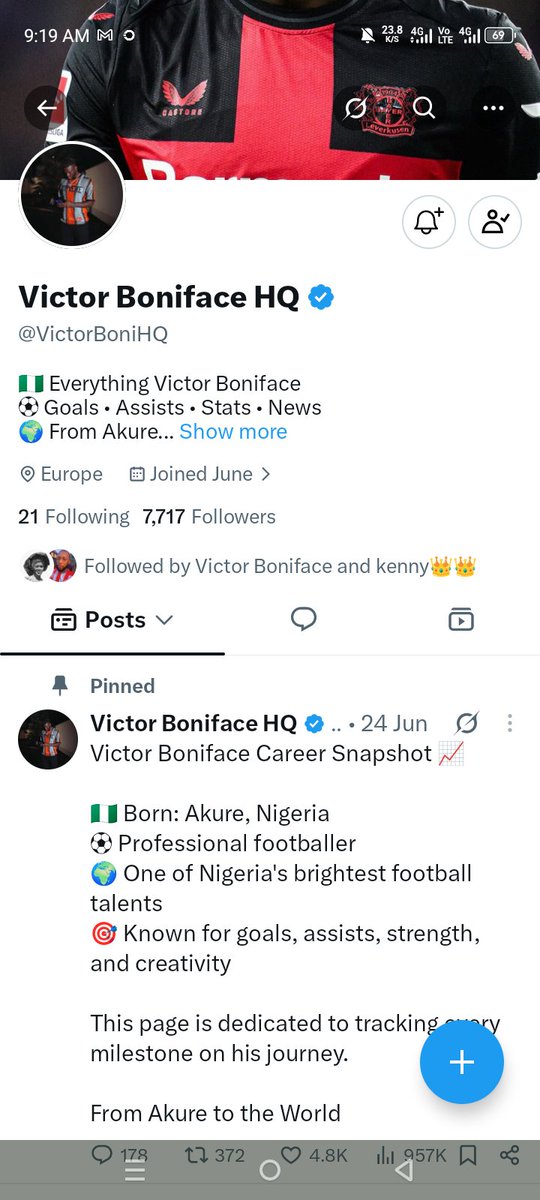Open the profile picture
540x1200 pixels.
pos(72,195)
